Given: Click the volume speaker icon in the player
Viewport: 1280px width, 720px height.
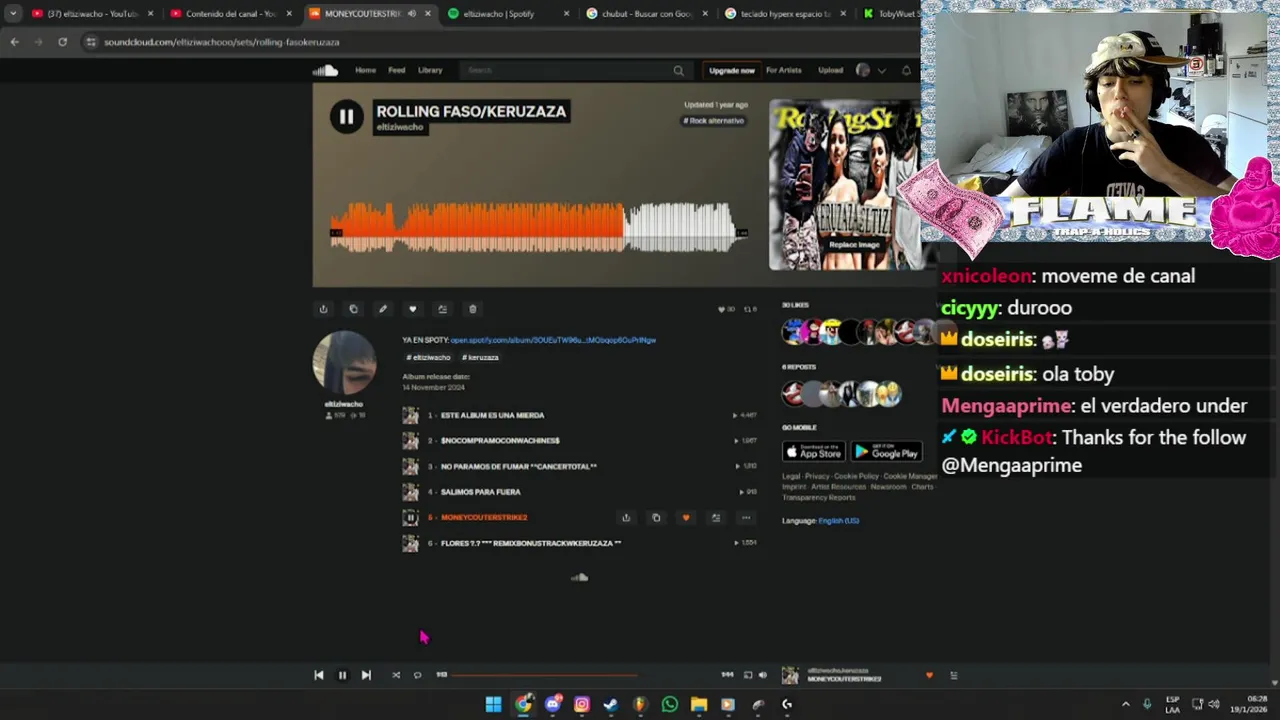Looking at the screenshot, I should pyautogui.click(x=762, y=675).
